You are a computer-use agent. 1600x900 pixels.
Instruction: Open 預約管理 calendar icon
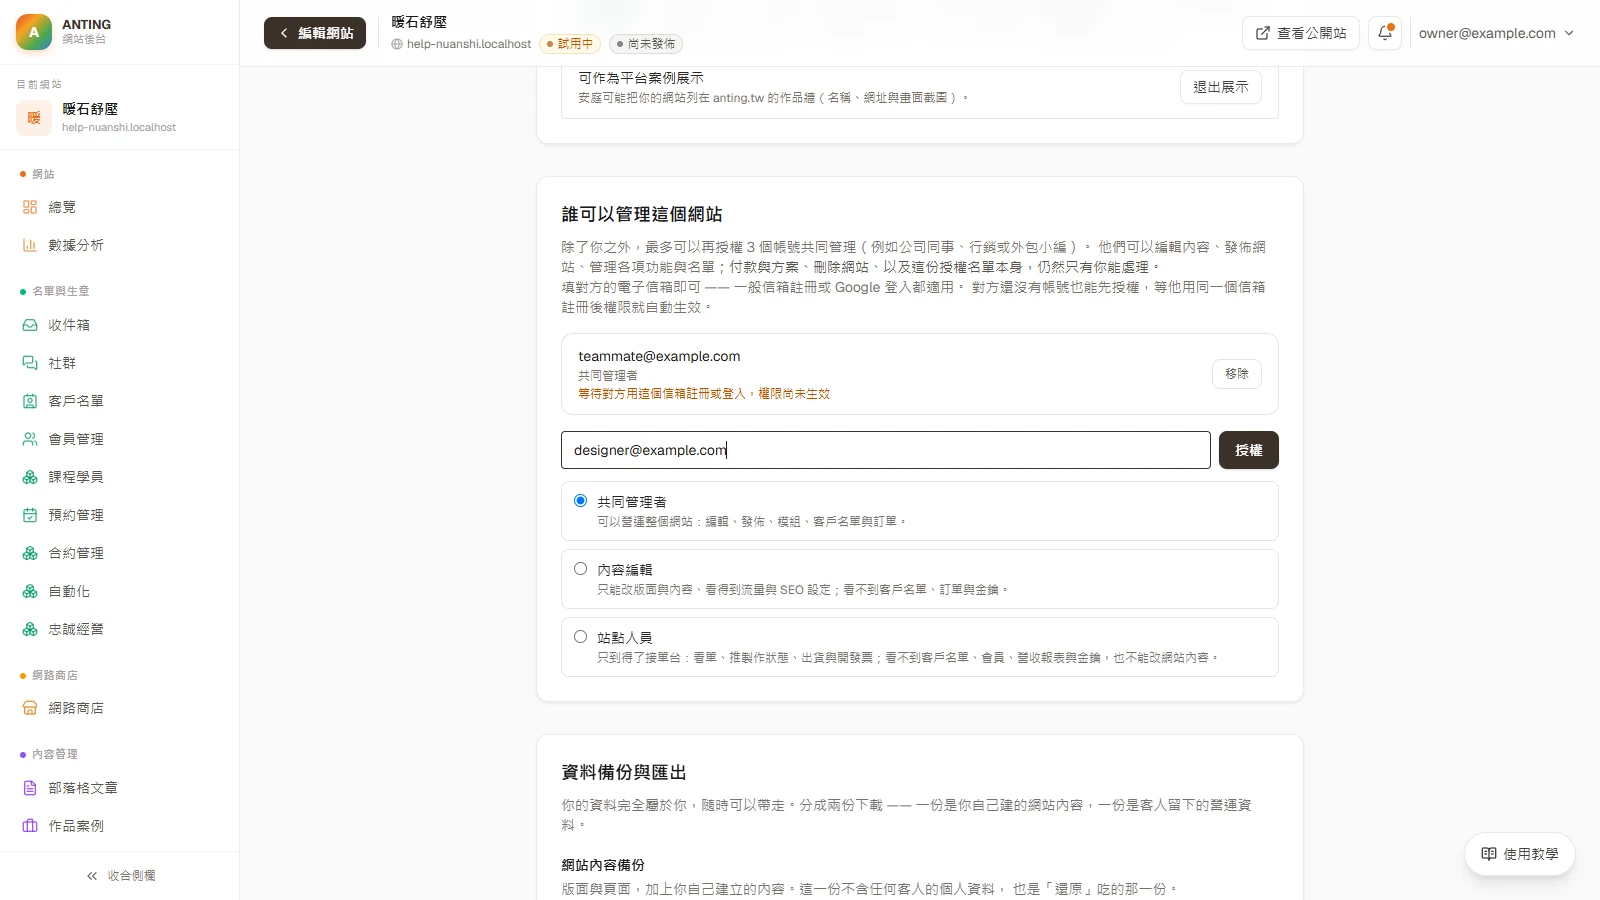click(x=30, y=515)
